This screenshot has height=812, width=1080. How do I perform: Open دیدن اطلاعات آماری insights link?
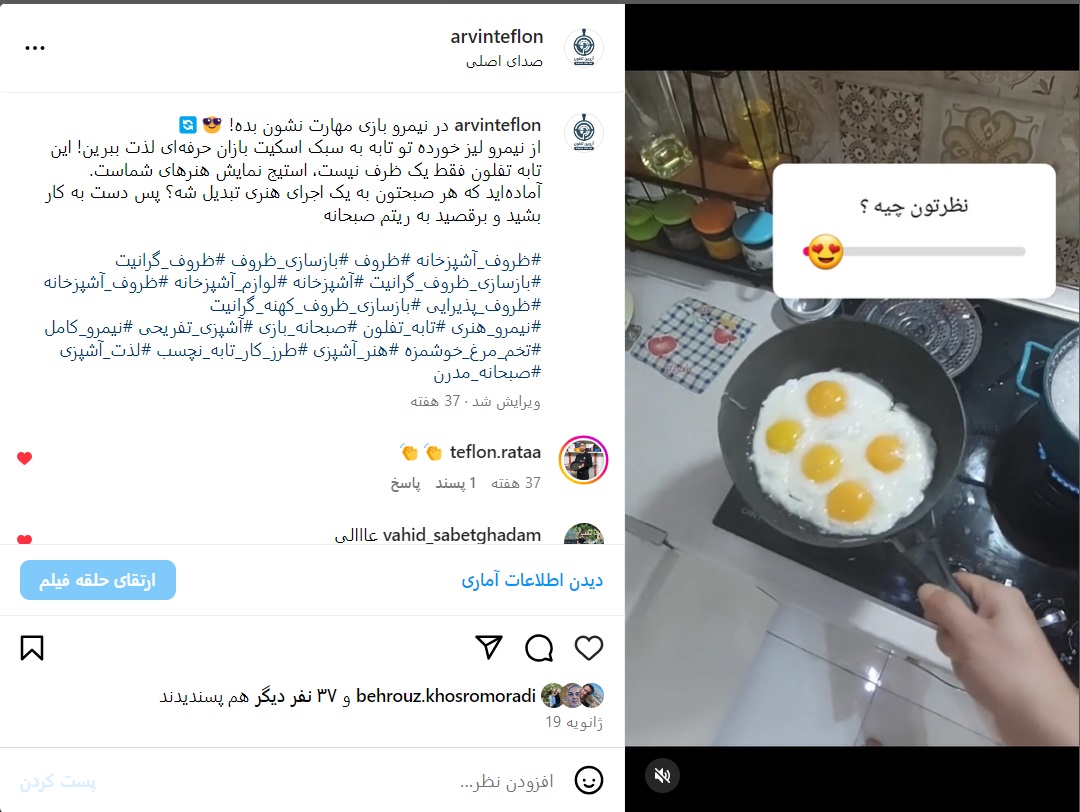(x=532, y=580)
